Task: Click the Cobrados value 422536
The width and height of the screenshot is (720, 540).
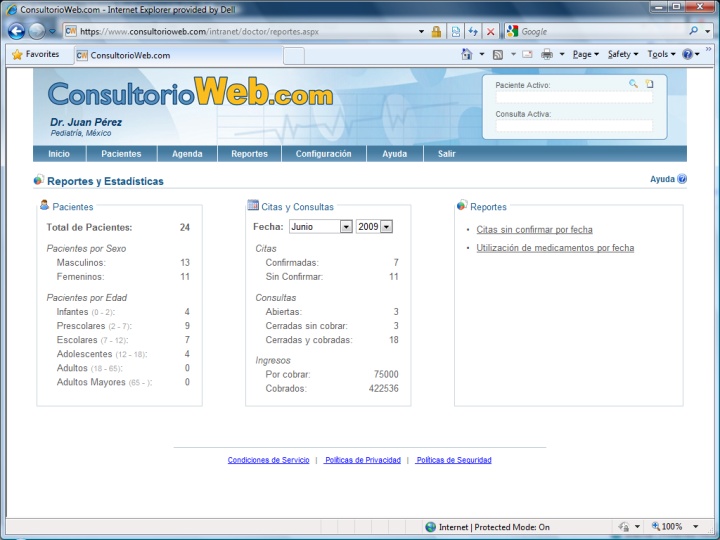Action: [383, 388]
